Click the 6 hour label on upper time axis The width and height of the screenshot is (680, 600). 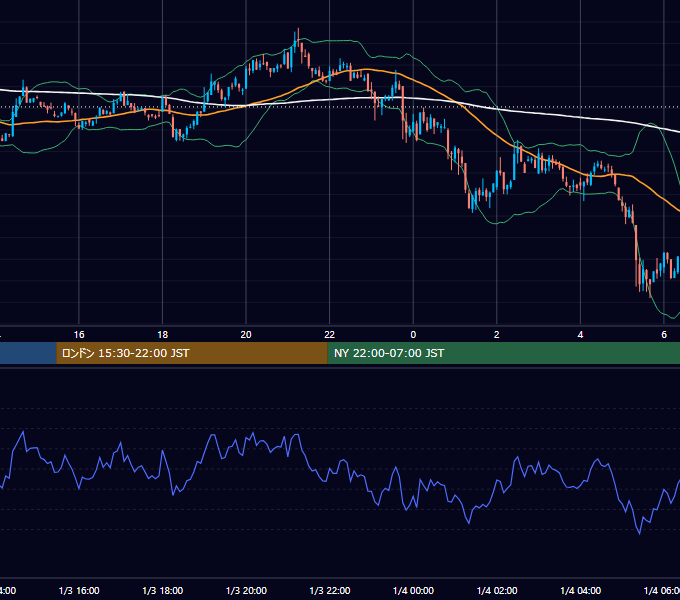(664, 335)
